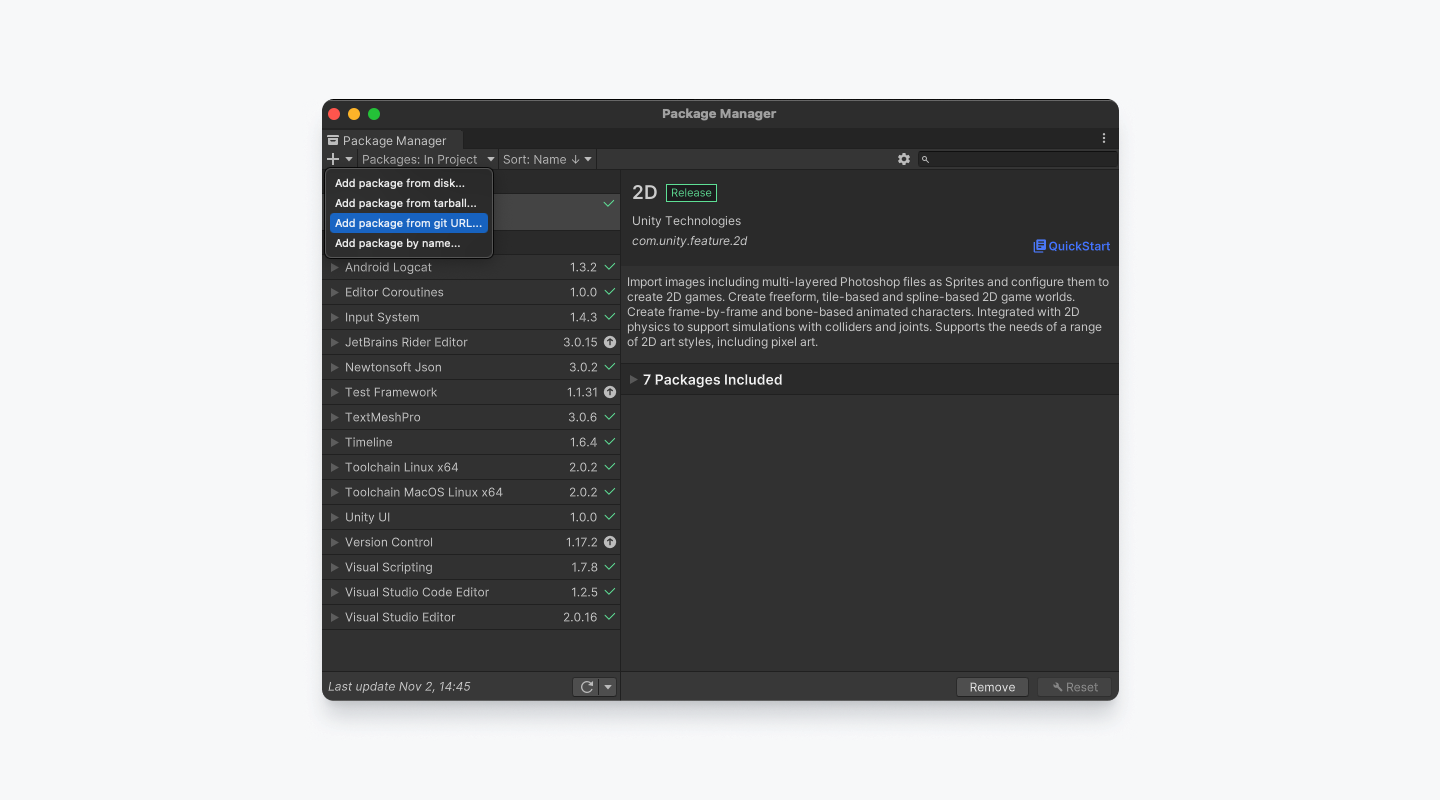1440x800 pixels.
Task: Select the JetBrains Rider Editor package
Action: (471, 342)
